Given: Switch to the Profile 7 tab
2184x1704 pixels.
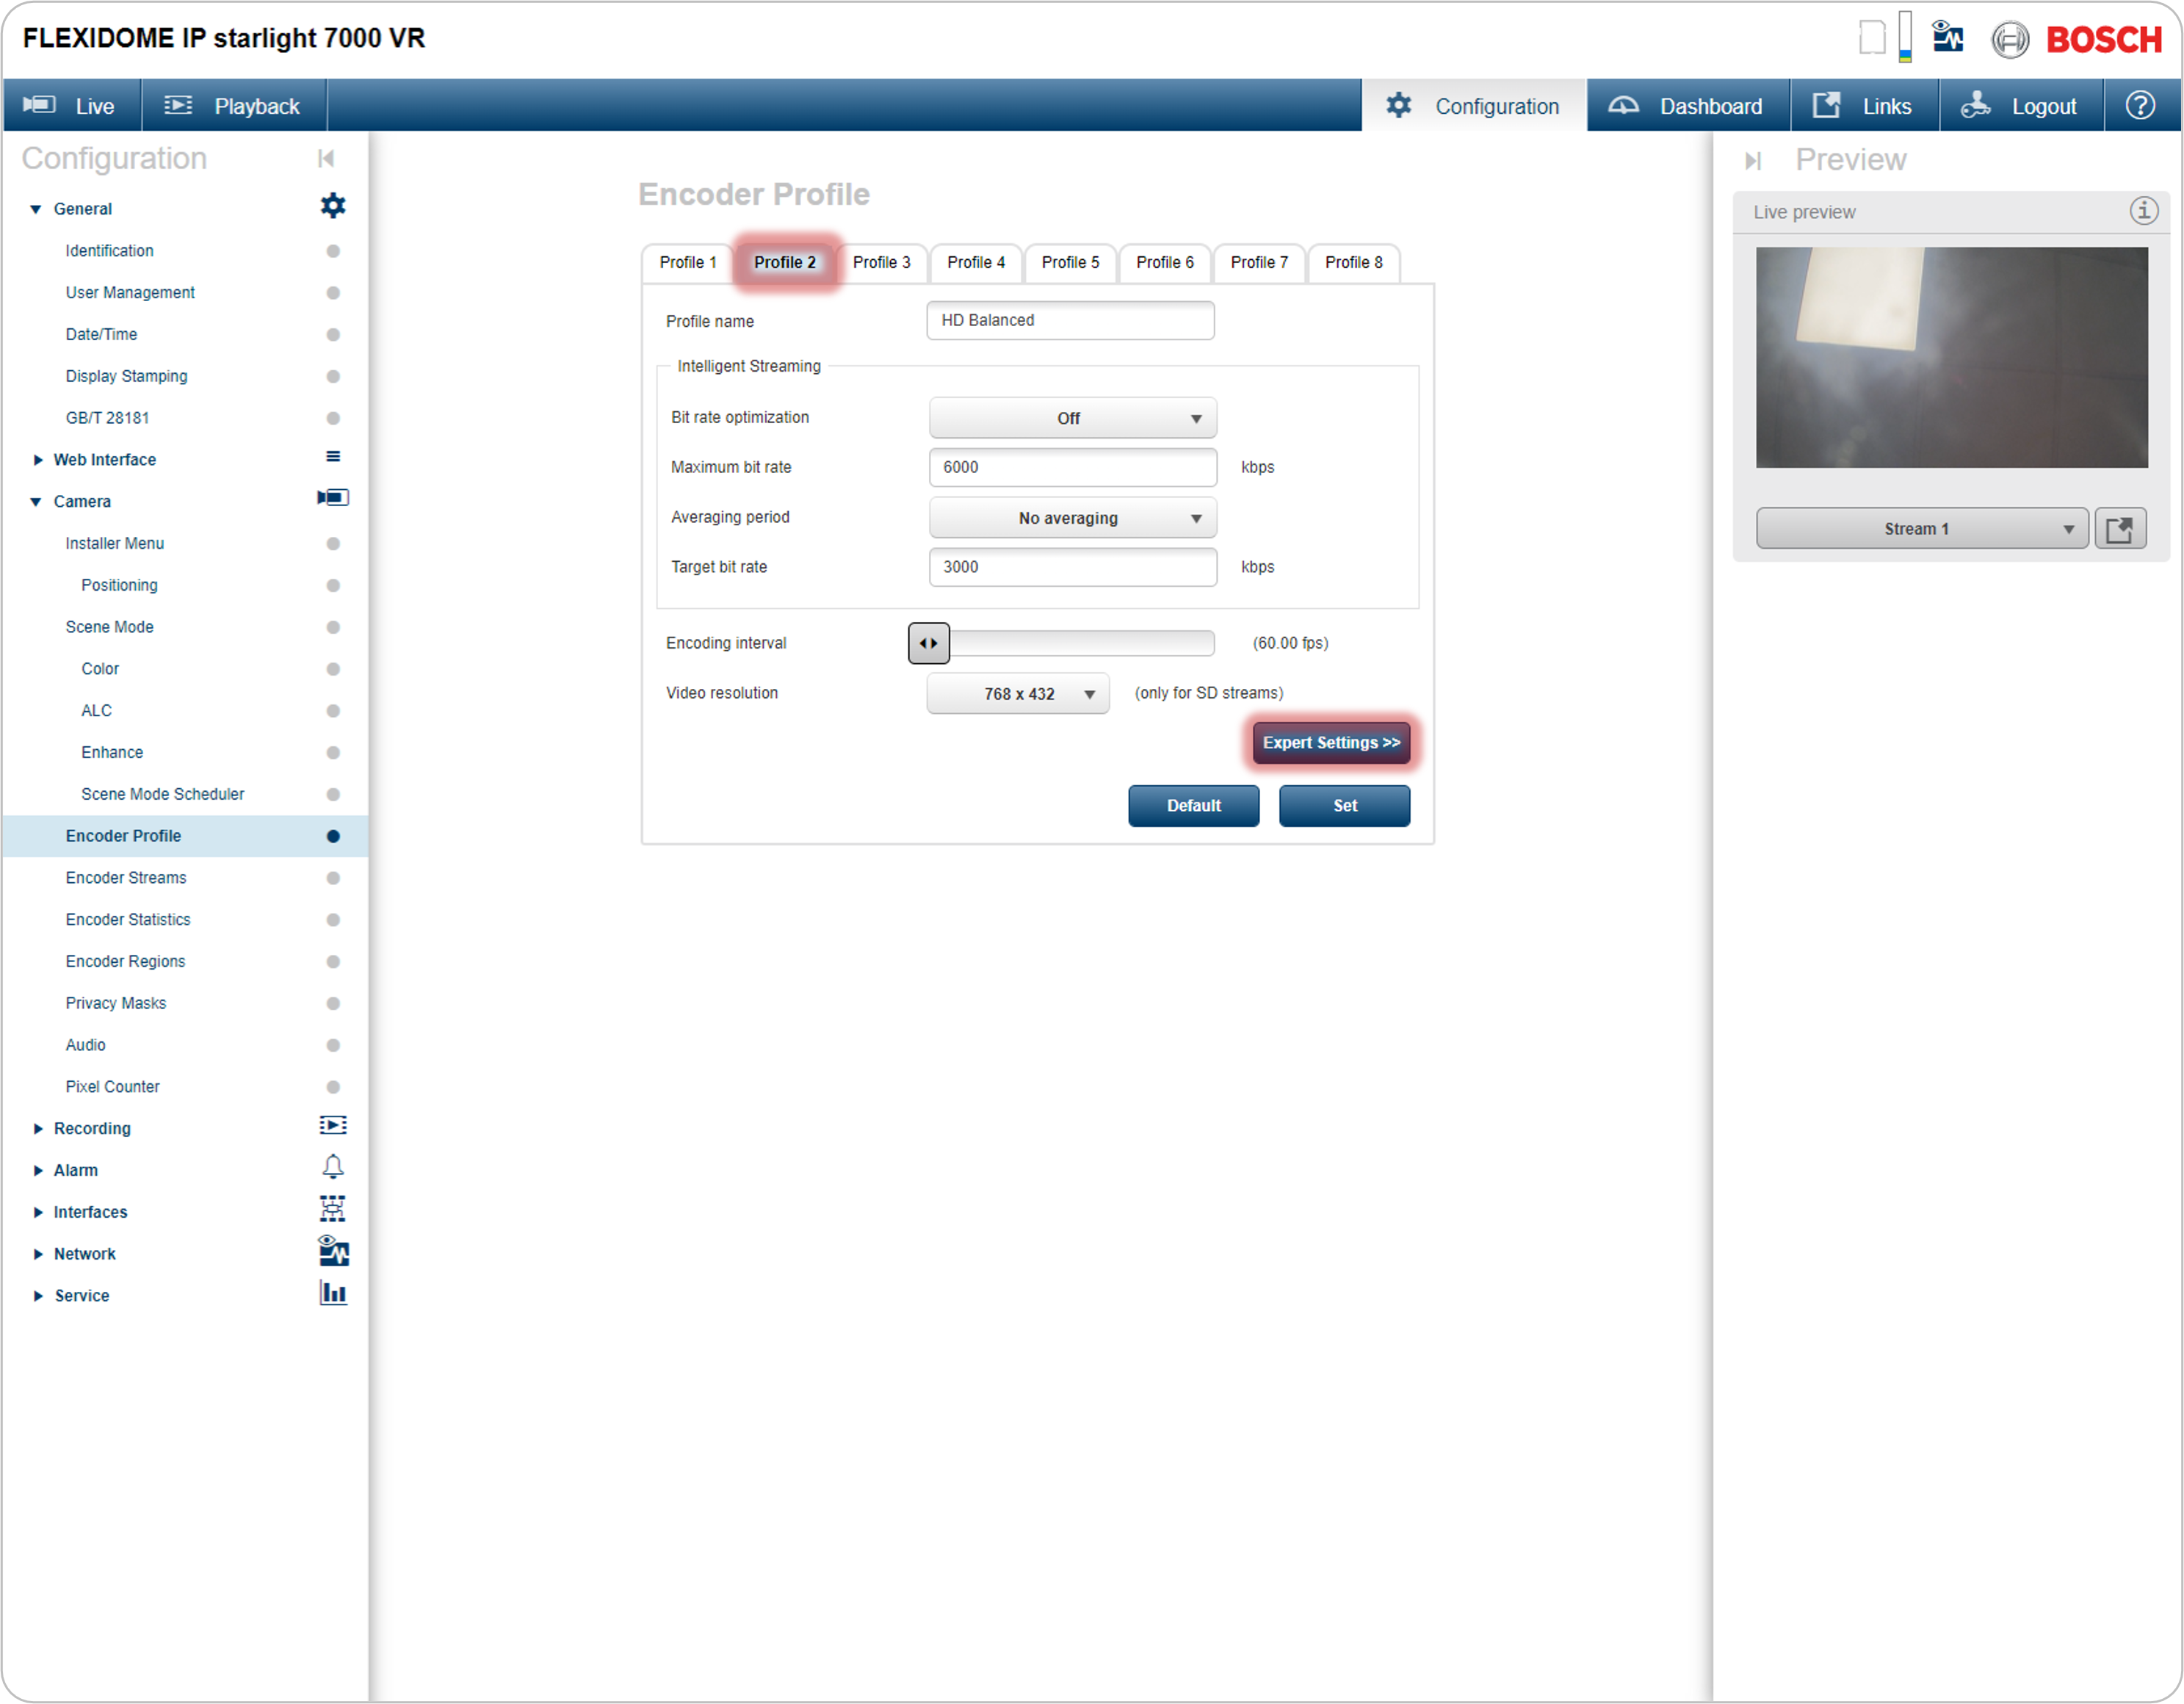Looking at the screenshot, I should [x=1260, y=263].
